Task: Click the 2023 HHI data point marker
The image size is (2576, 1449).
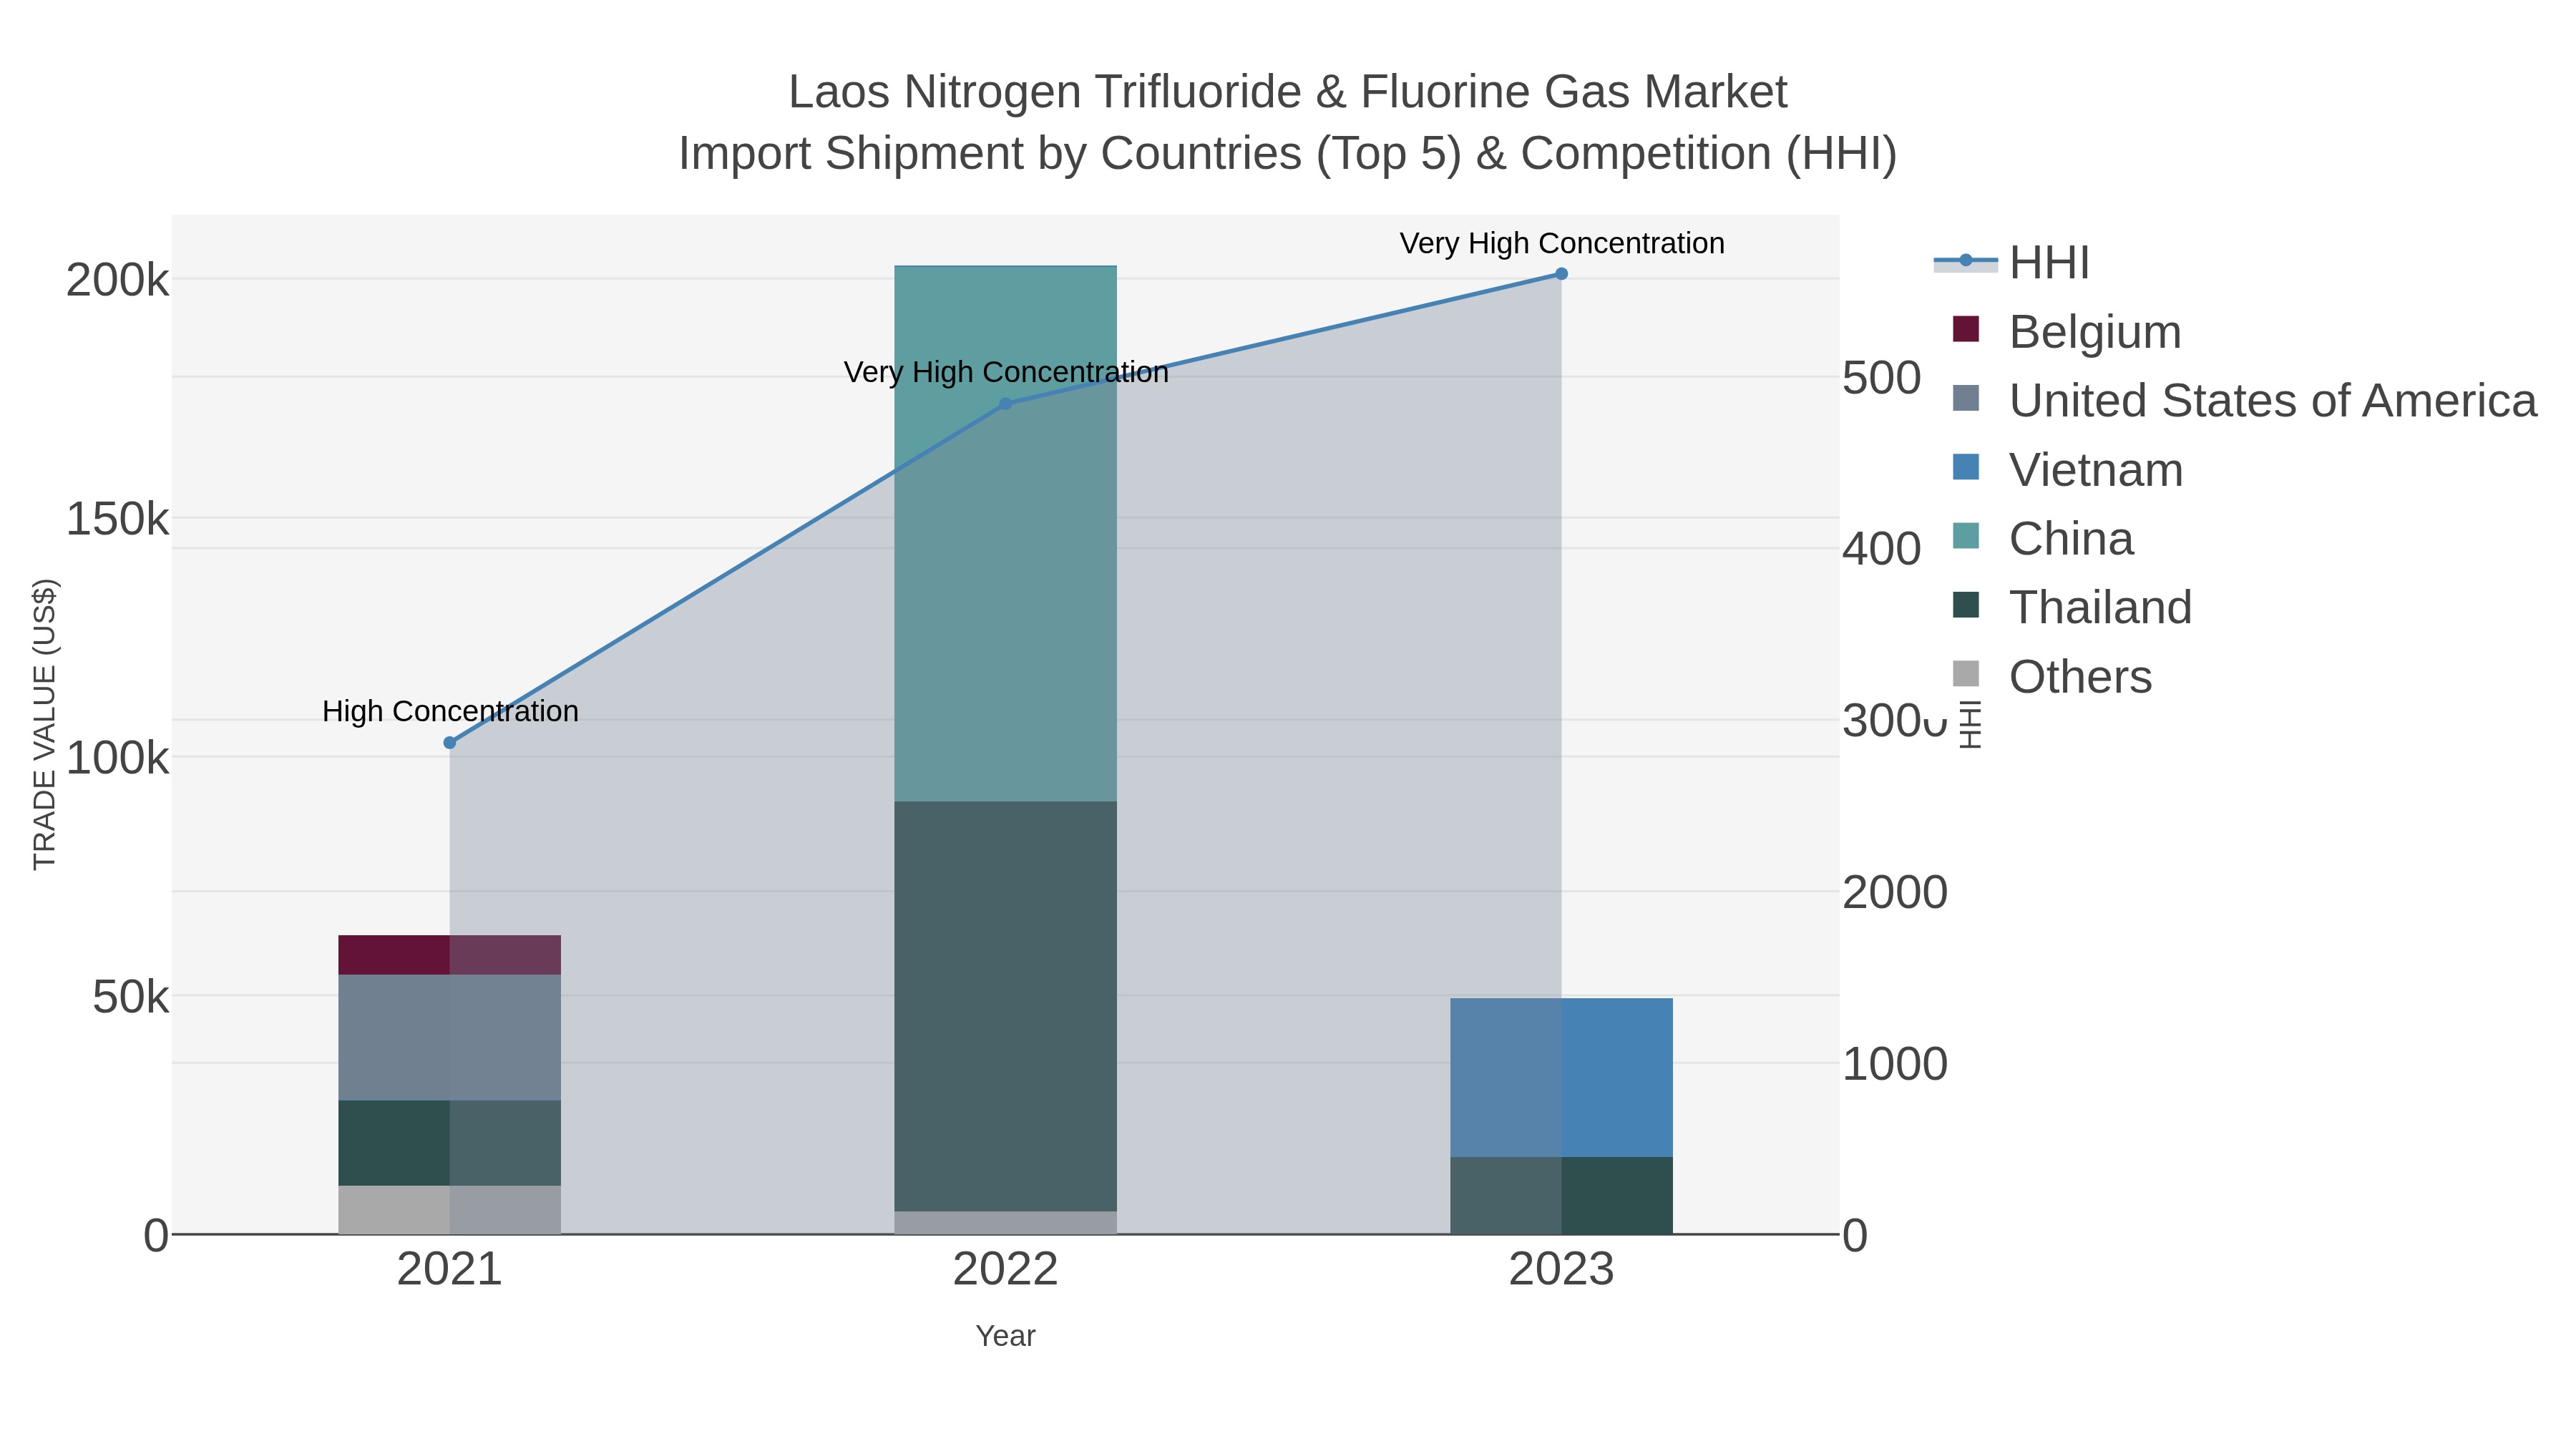Action: (x=1561, y=274)
